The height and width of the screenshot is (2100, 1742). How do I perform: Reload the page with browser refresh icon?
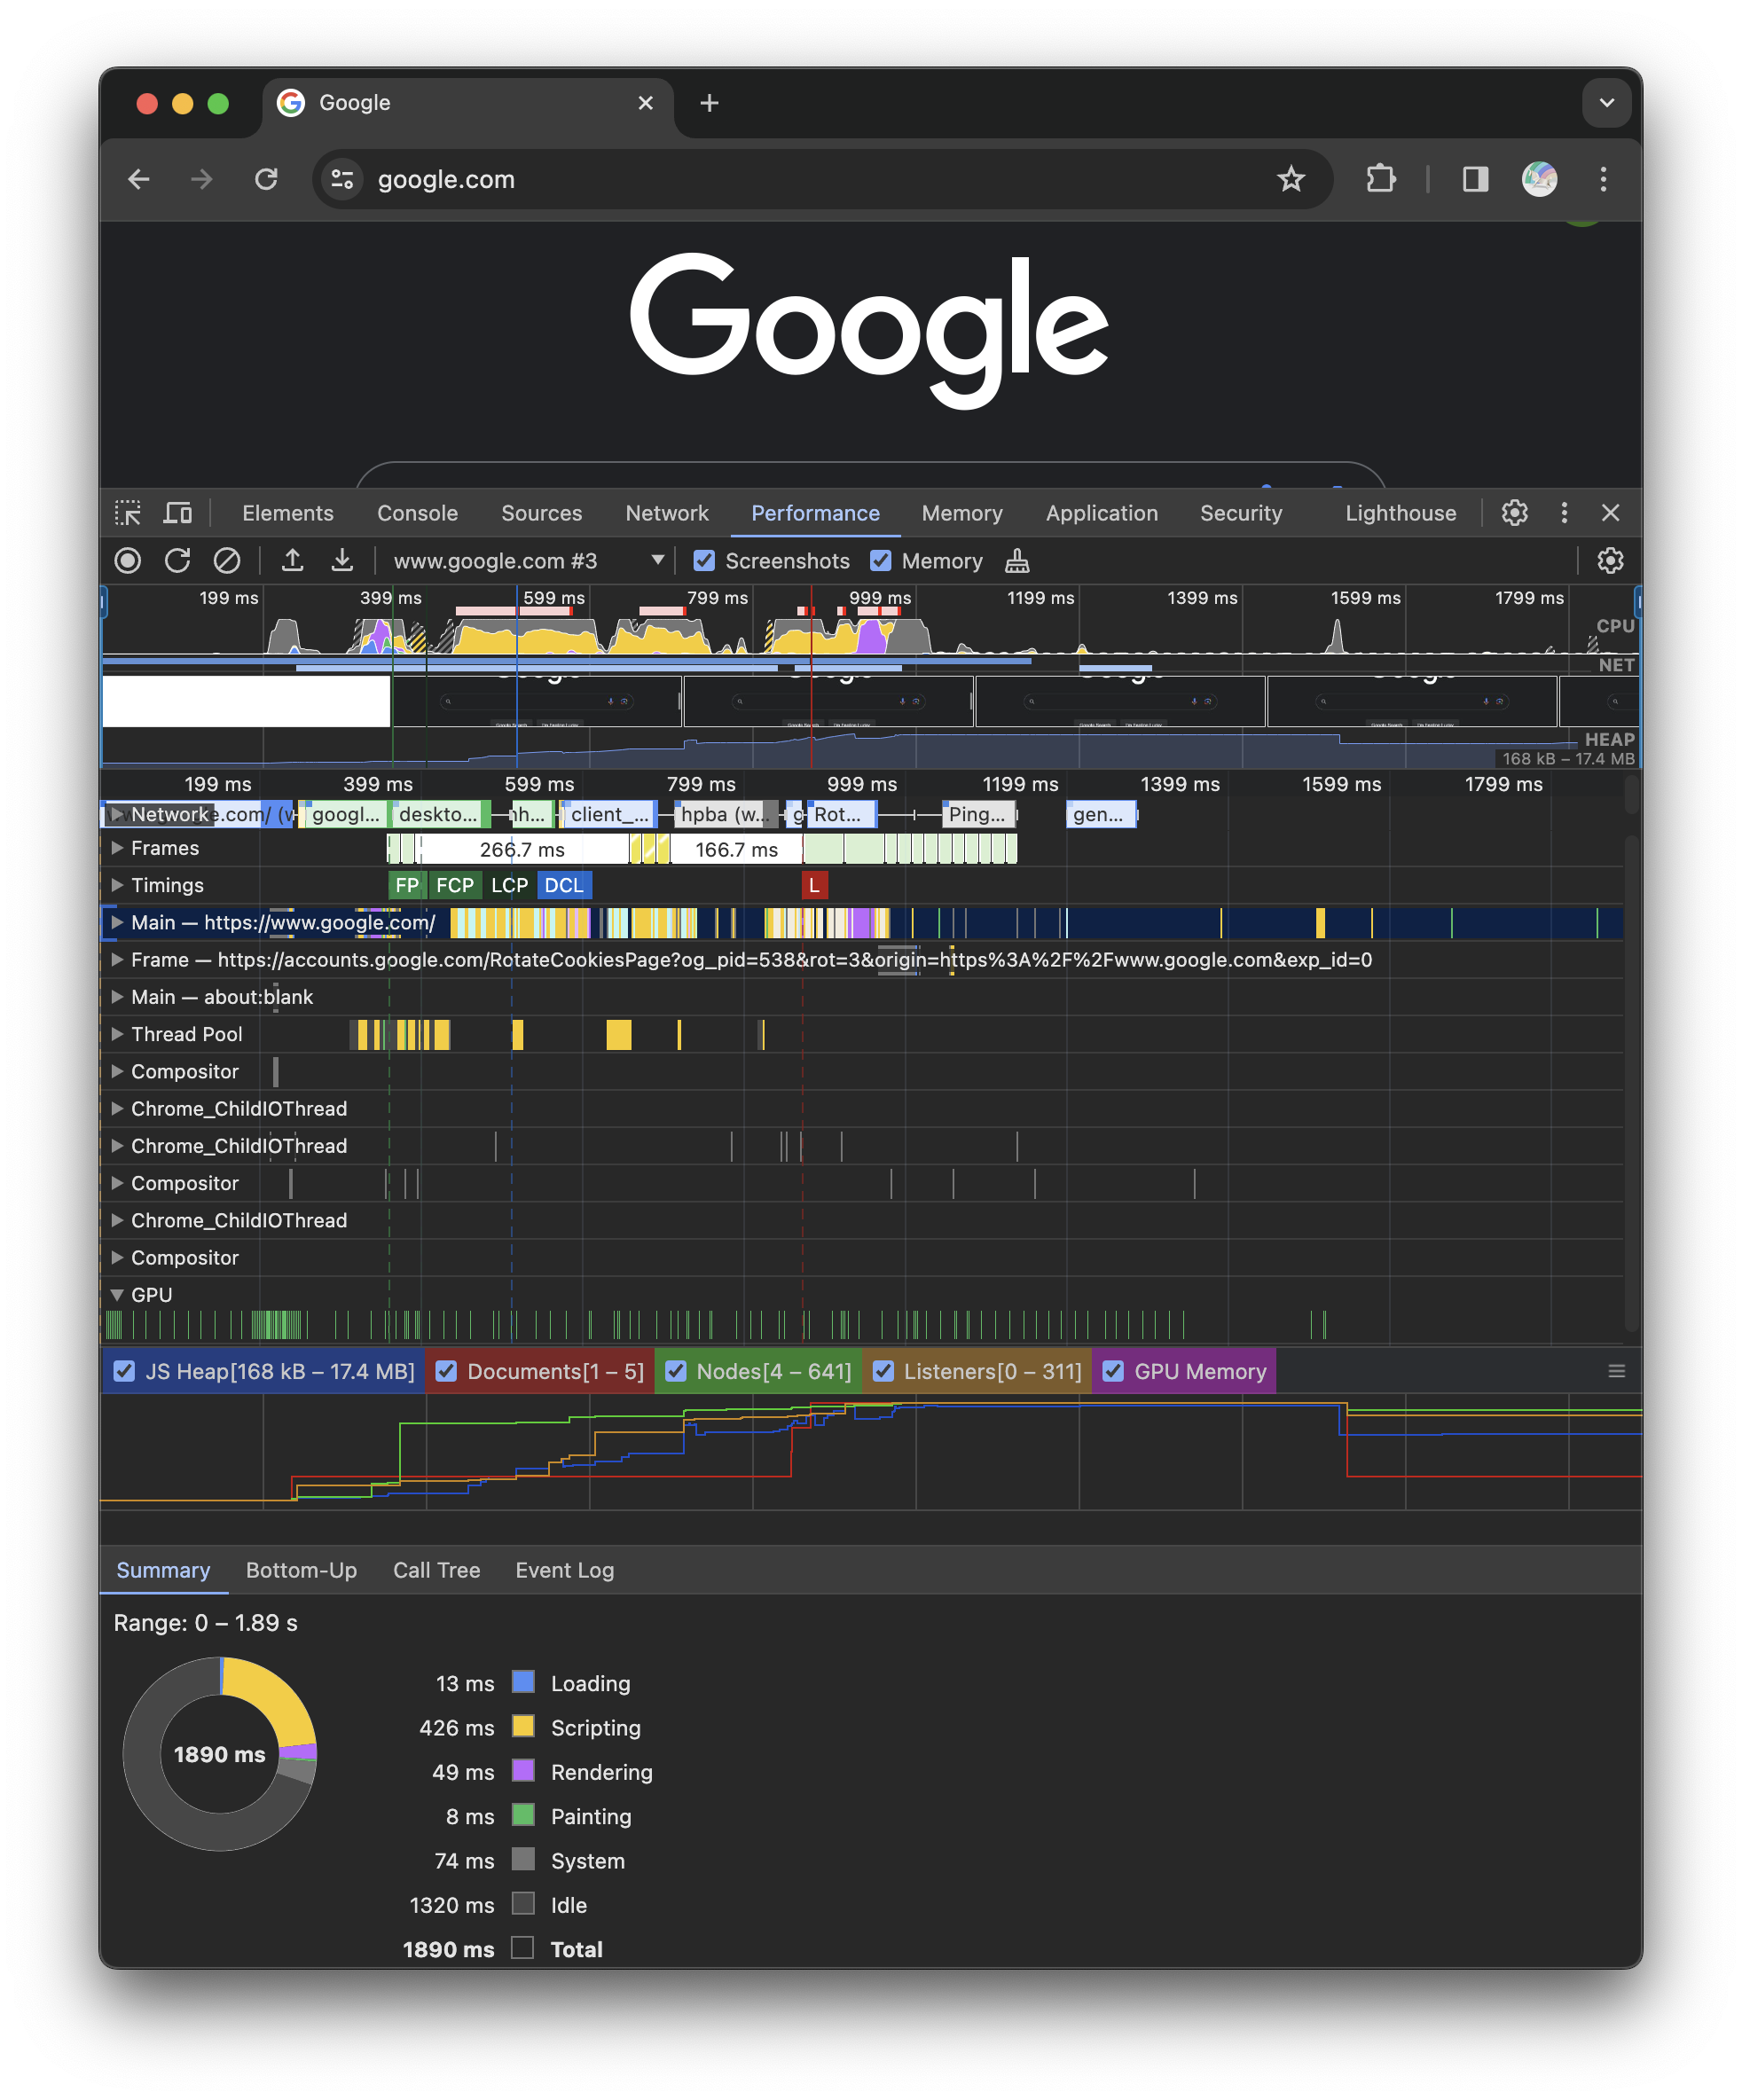pyautogui.click(x=266, y=179)
